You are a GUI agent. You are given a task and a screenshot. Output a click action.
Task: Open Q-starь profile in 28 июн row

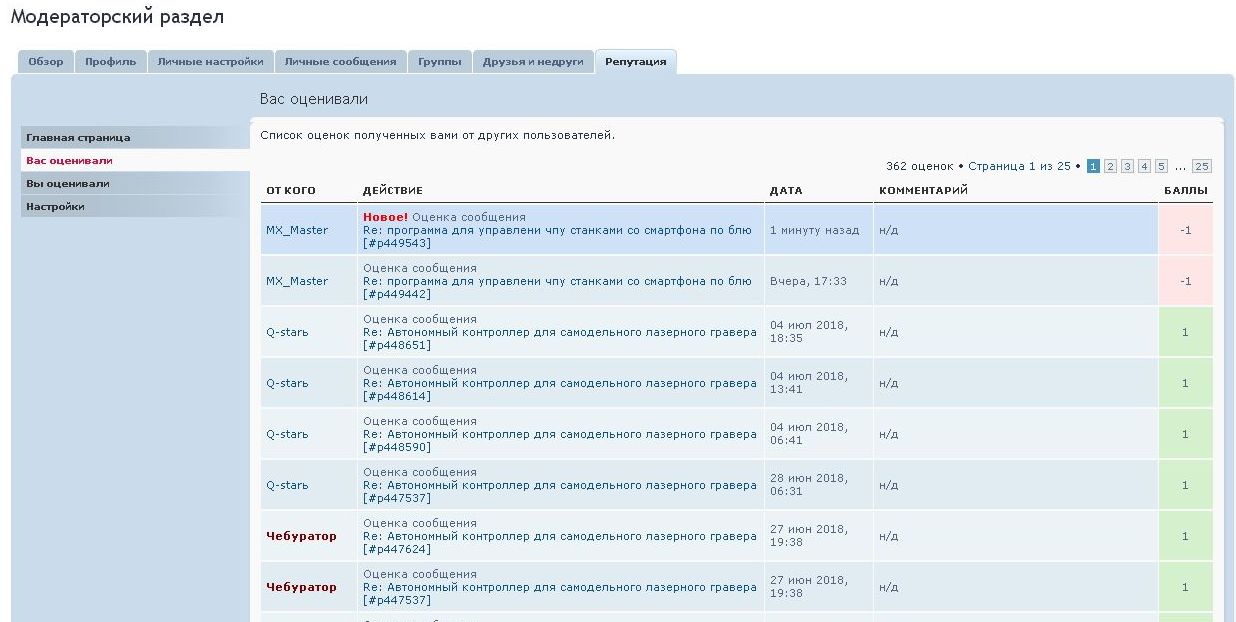point(287,485)
